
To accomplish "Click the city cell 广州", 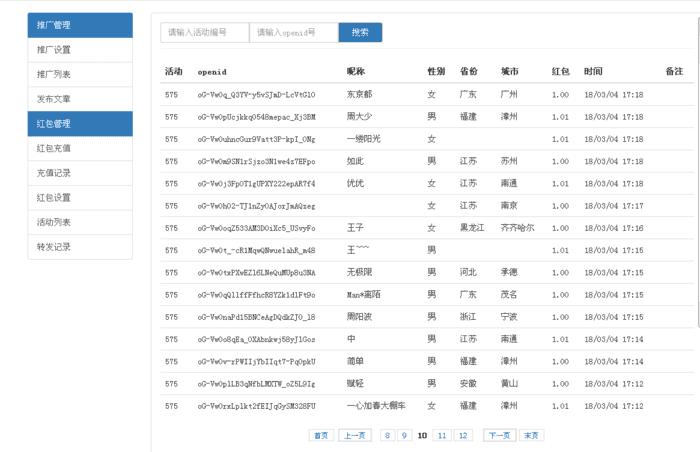I will tap(509, 95).
